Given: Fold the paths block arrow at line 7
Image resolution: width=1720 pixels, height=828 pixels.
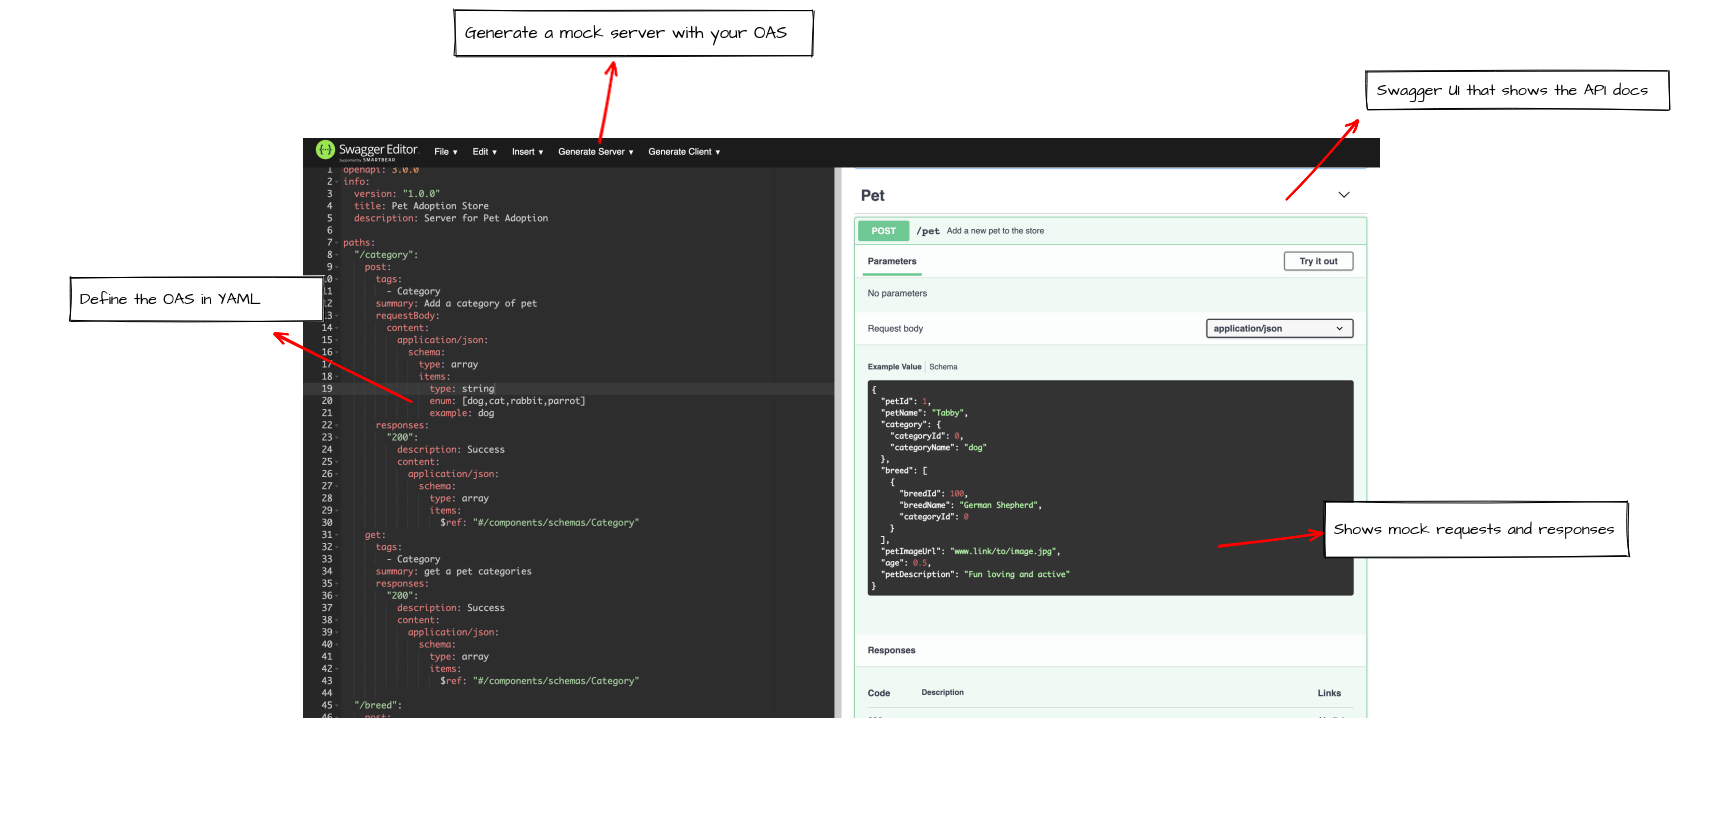Looking at the screenshot, I should pyautogui.click(x=337, y=243).
